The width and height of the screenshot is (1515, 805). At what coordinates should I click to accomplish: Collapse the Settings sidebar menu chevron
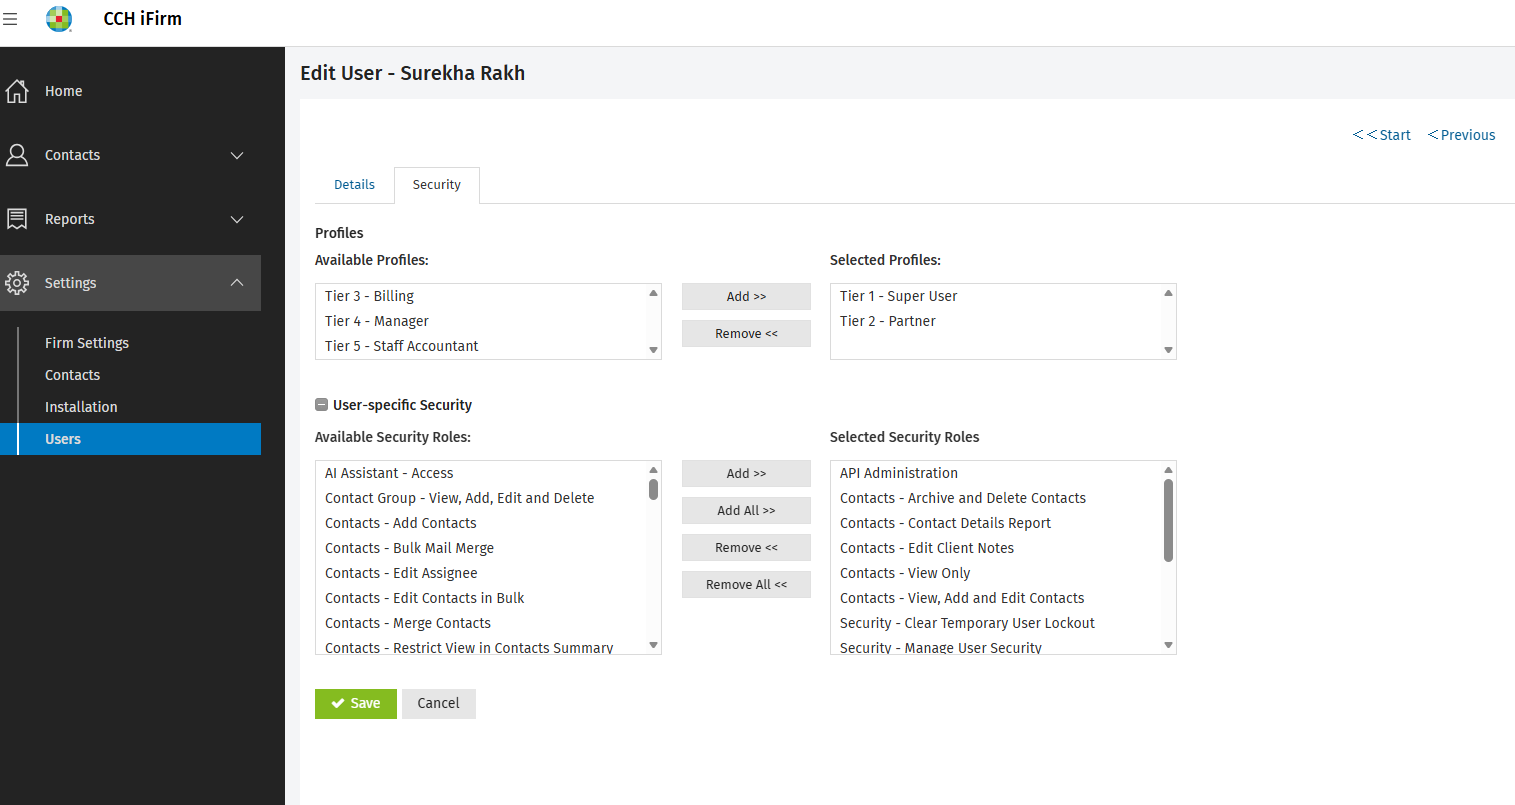coord(237,283)
